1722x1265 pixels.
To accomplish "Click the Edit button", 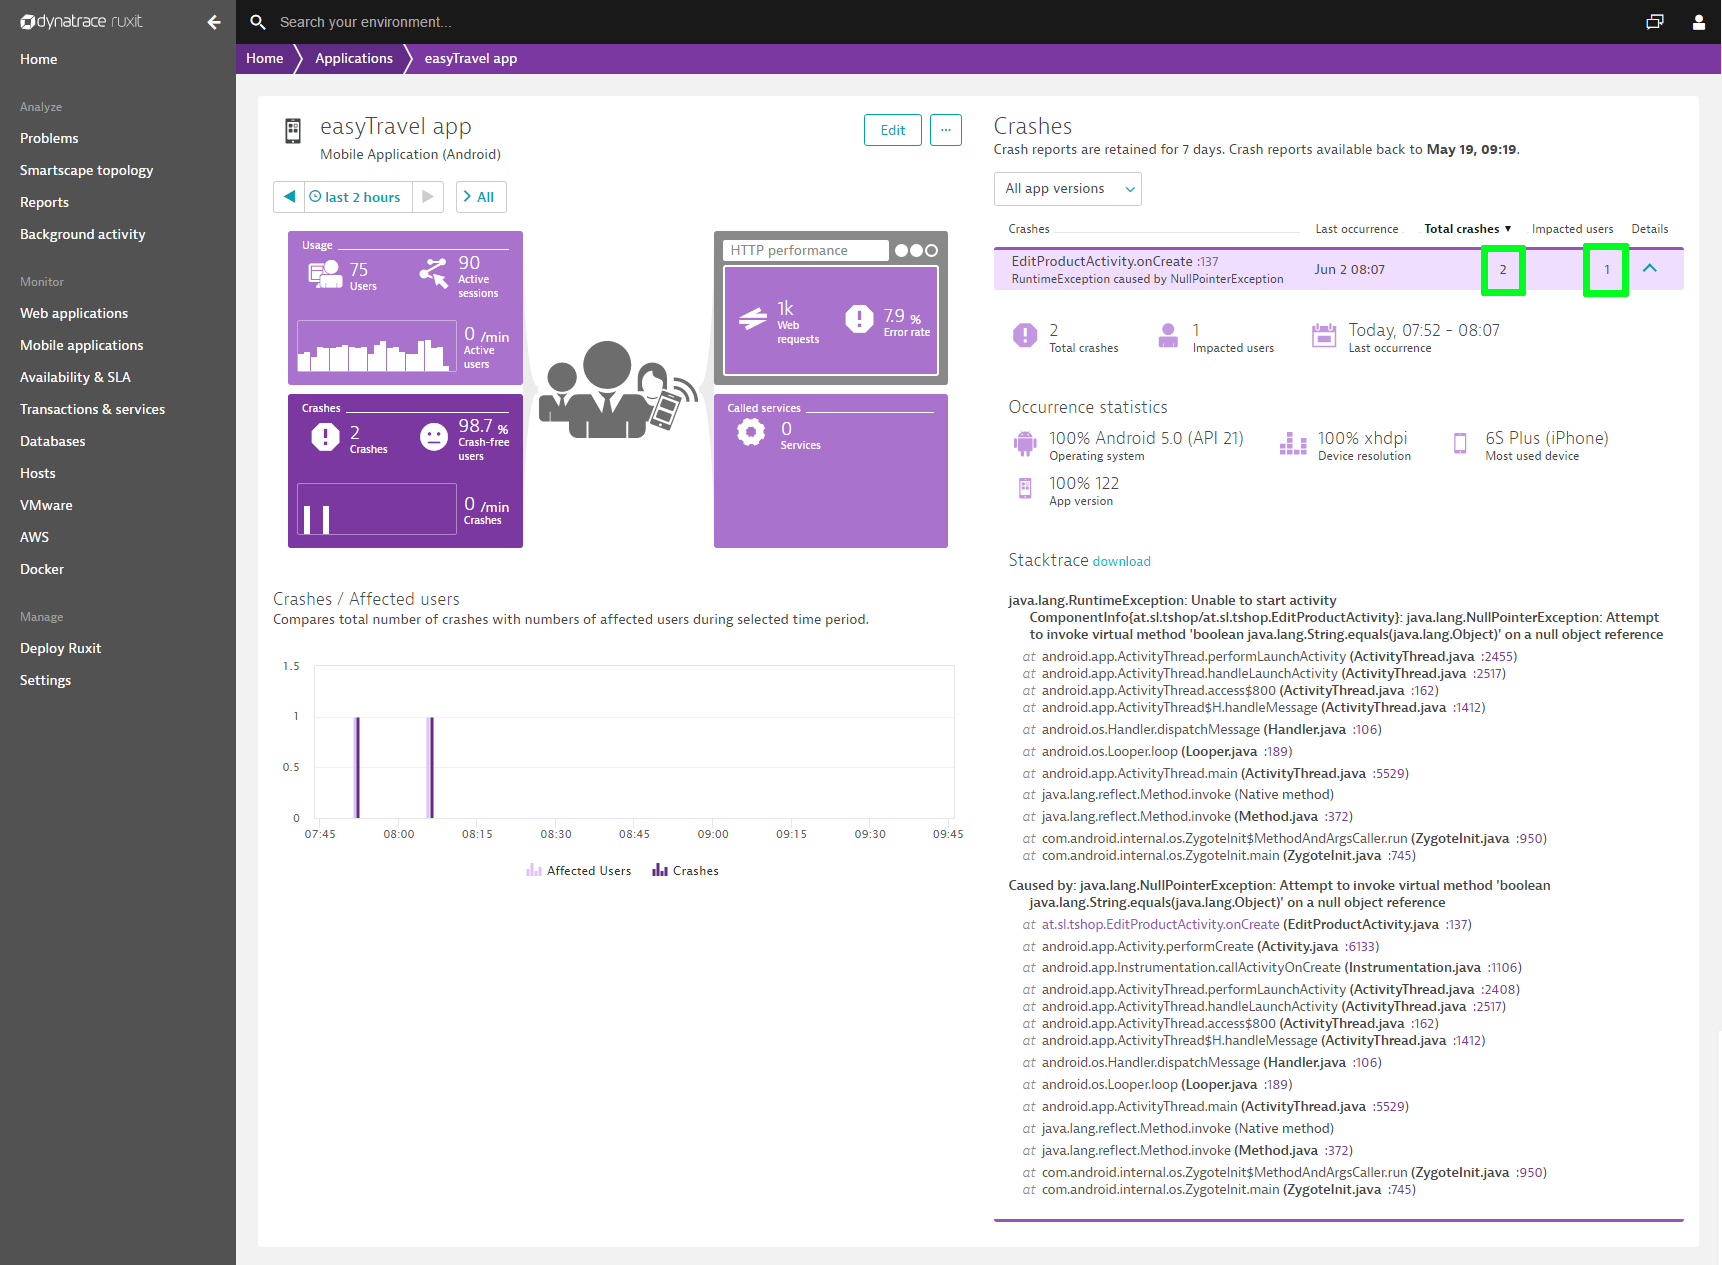I will tap(892, 130).
